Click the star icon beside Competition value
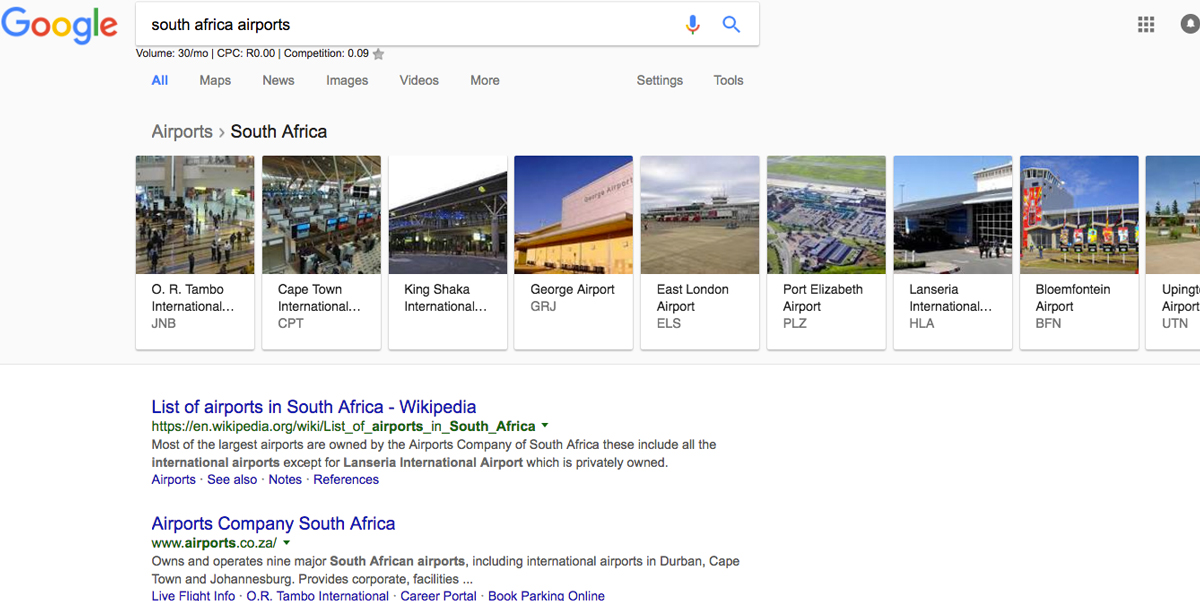This screenshot has height=601, width=1200. click(x=378, y=54)
